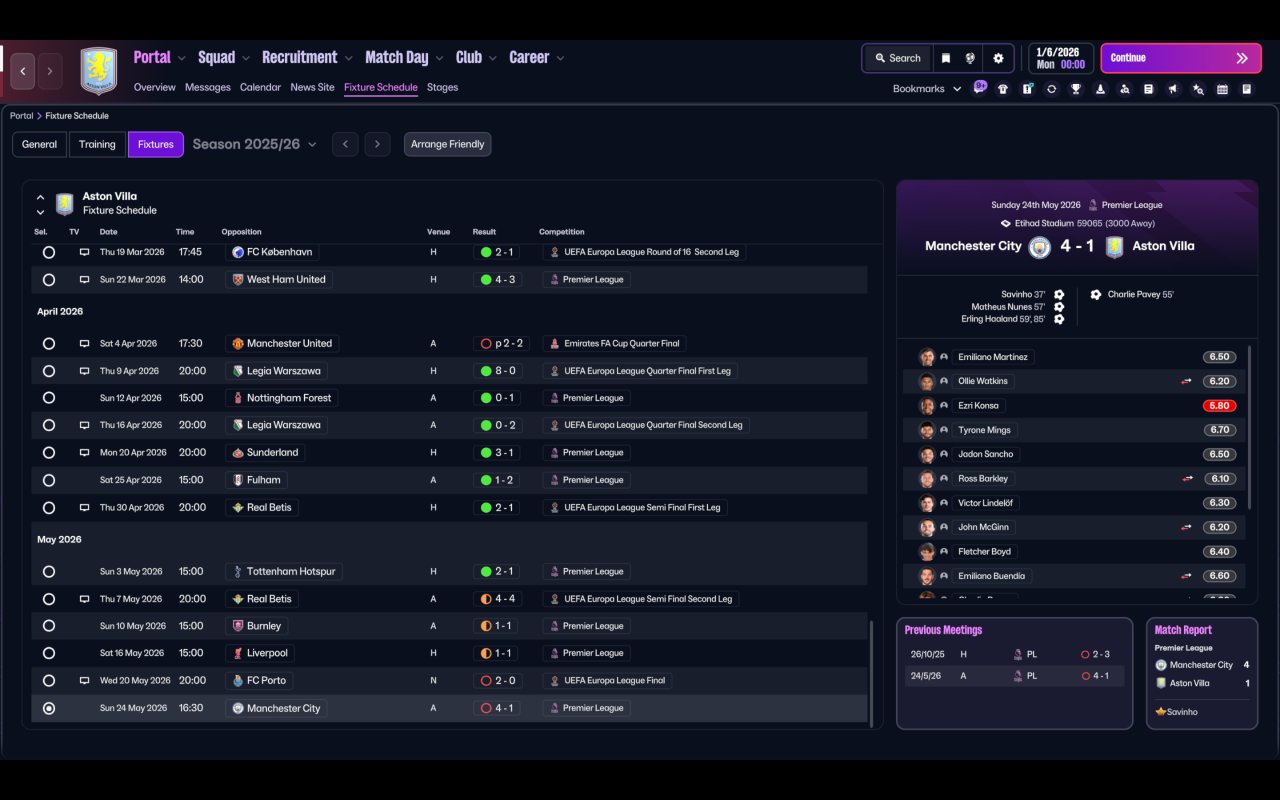Switch to the Training tab
This screenshot has height=800, width=1280.
coord(97,144)
